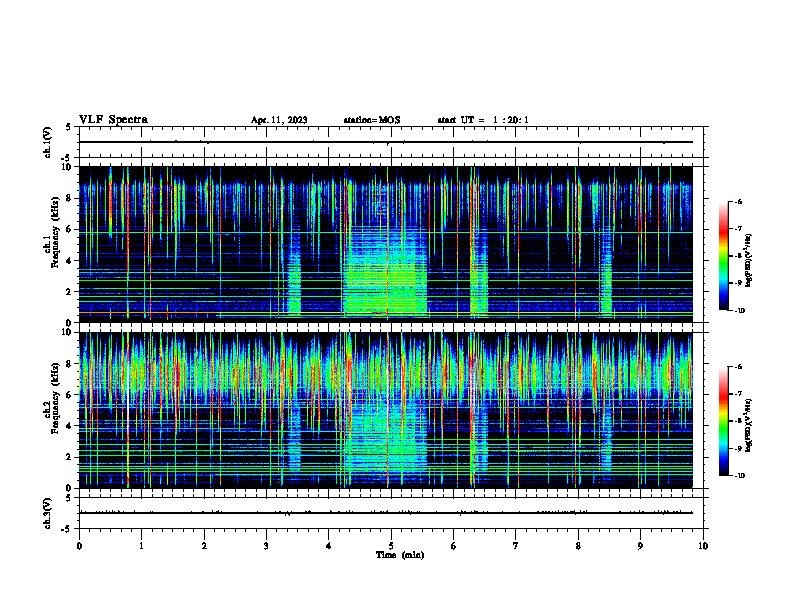Click the ch.1 voltage waveform strip
Image resolution: width=792 pixels, height=612 pixels.
tap(391, 142)
